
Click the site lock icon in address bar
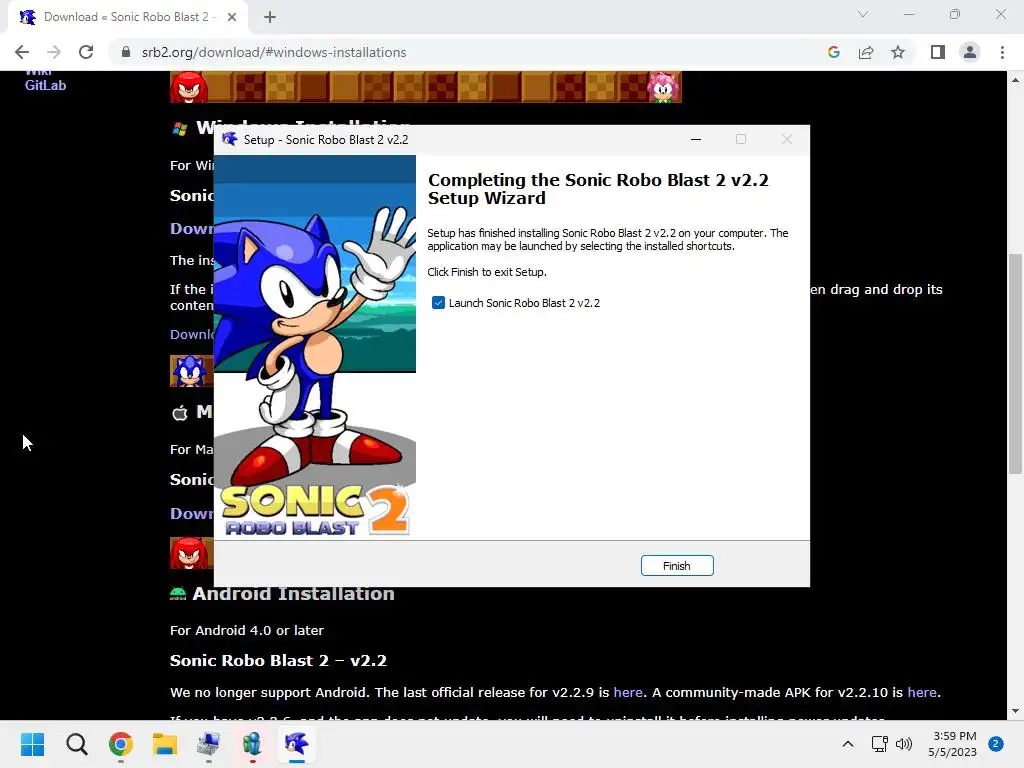coord(126,52)
